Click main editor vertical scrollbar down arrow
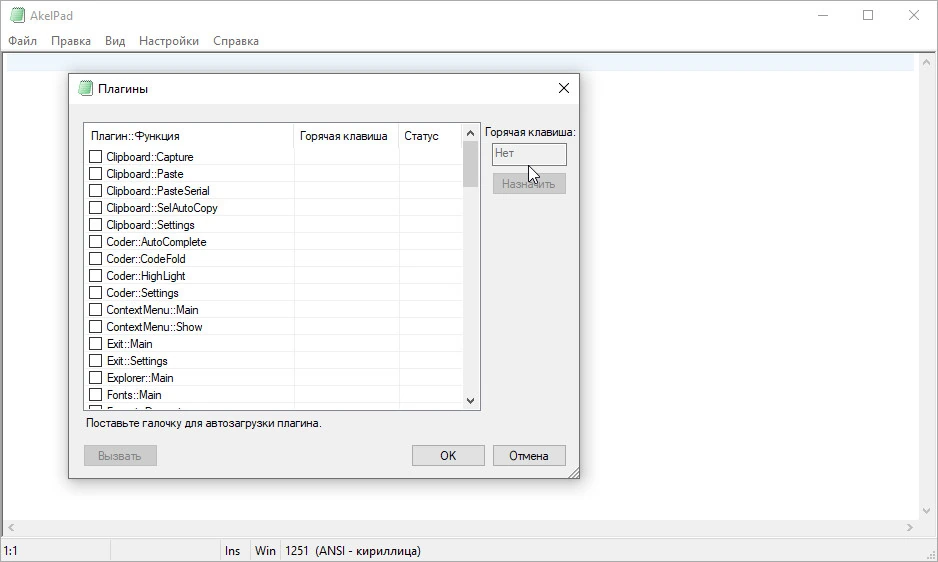The width and height of the screenshot is (938, 562). (x=926, y=511)
